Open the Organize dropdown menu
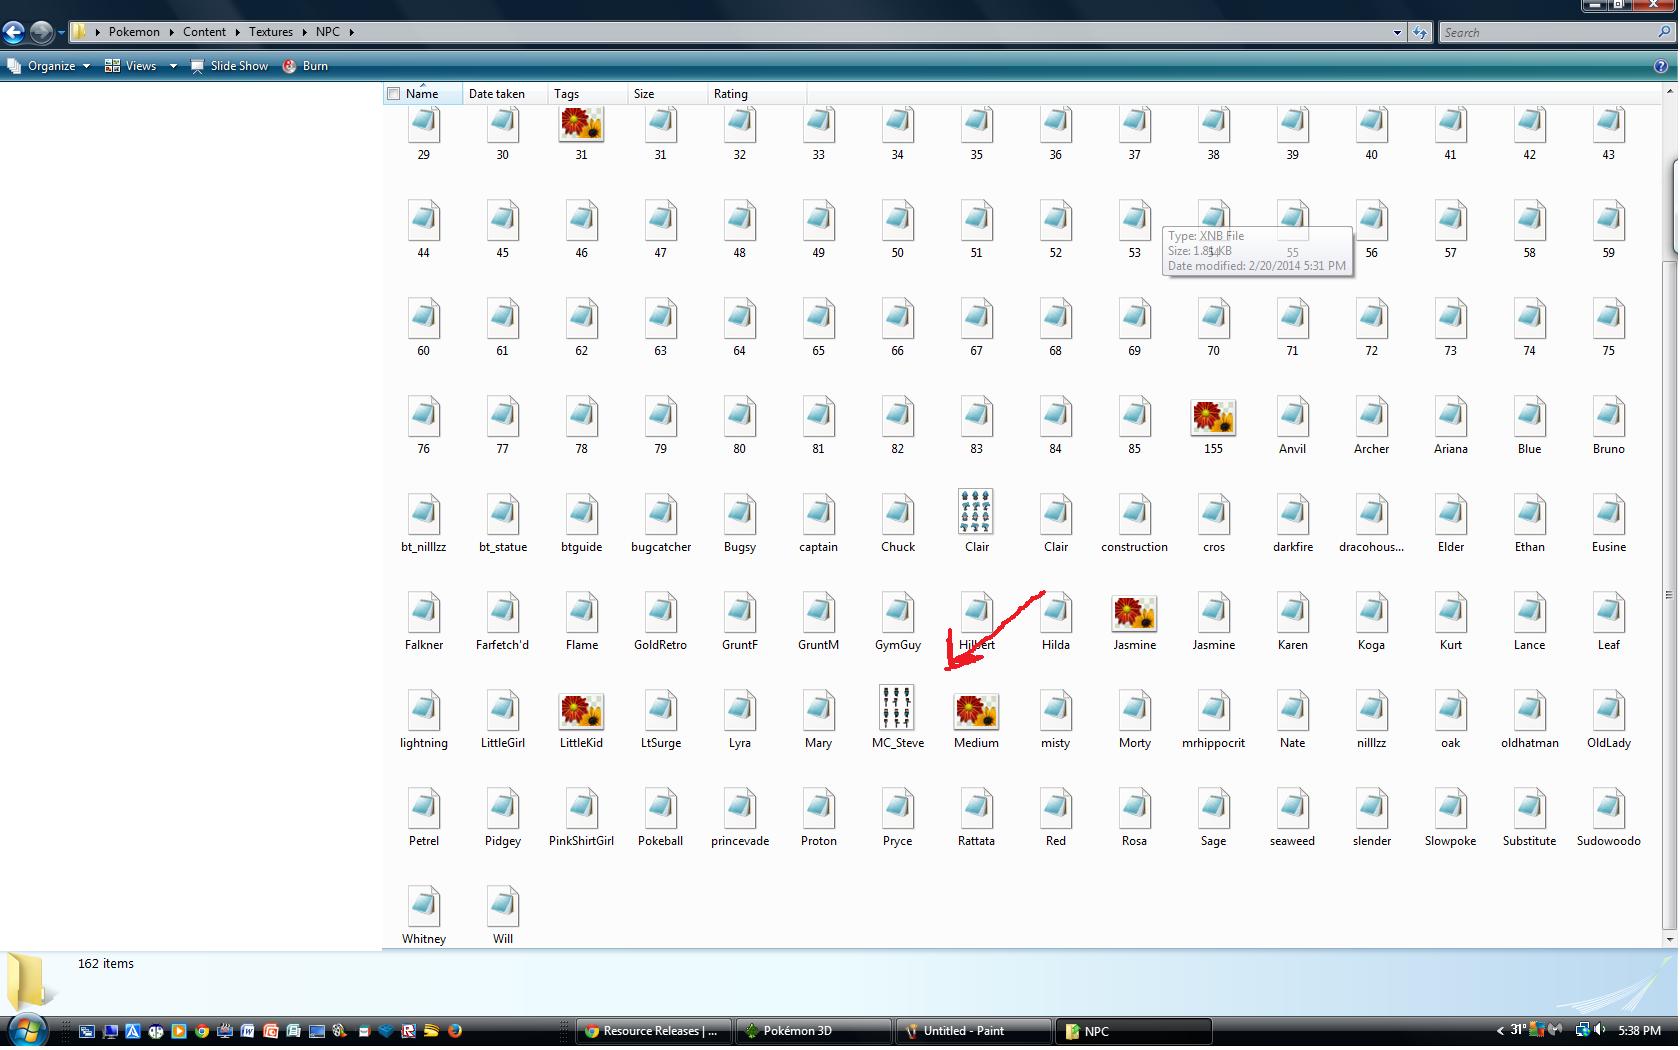The height and width of the screenshot is (1050, 1680). tap(49, 66)
